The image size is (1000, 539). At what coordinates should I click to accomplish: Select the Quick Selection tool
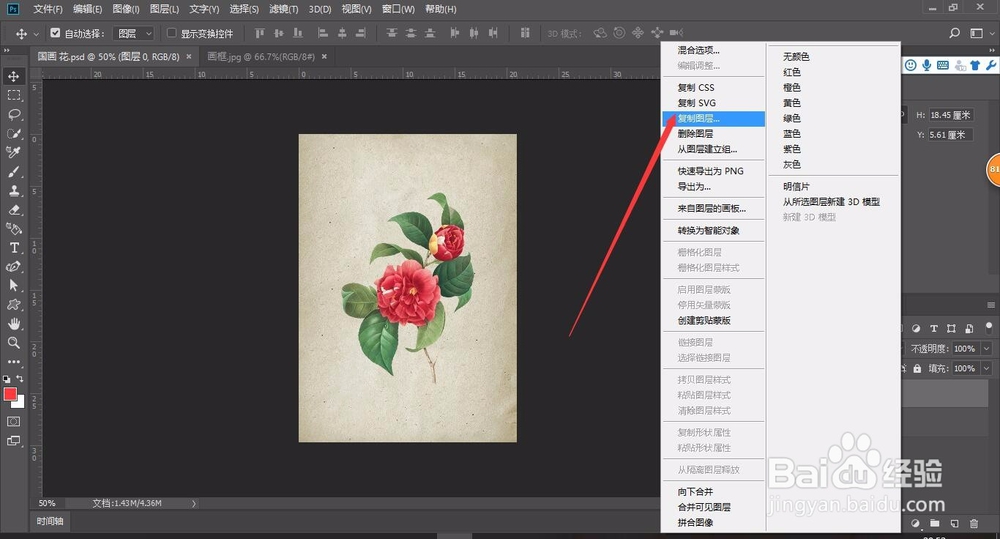pos(13,134)
